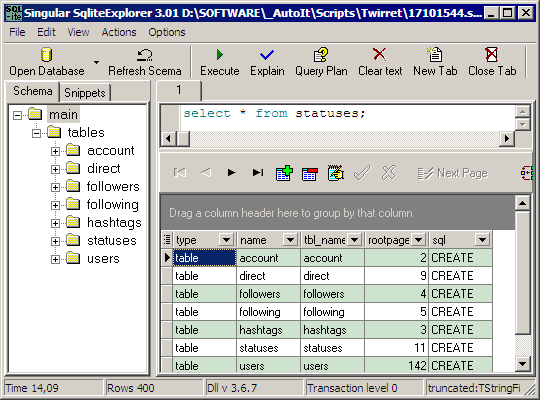This screenshot has height=400, width=540.
Task: Click the SQL editor scroll left arrow
Action: point(168,139)
